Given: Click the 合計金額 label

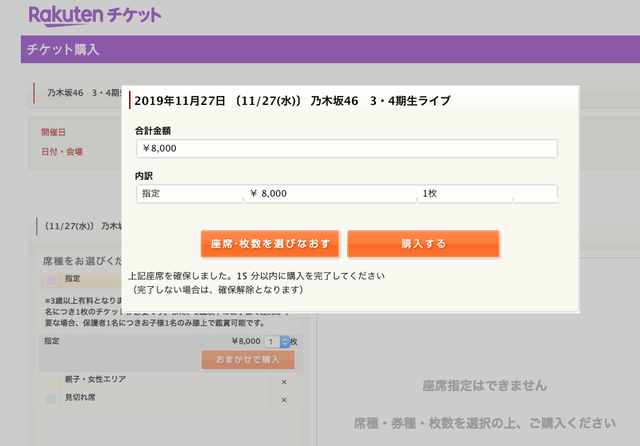Looking at the screenshot, I should click(x=153, y=131).
